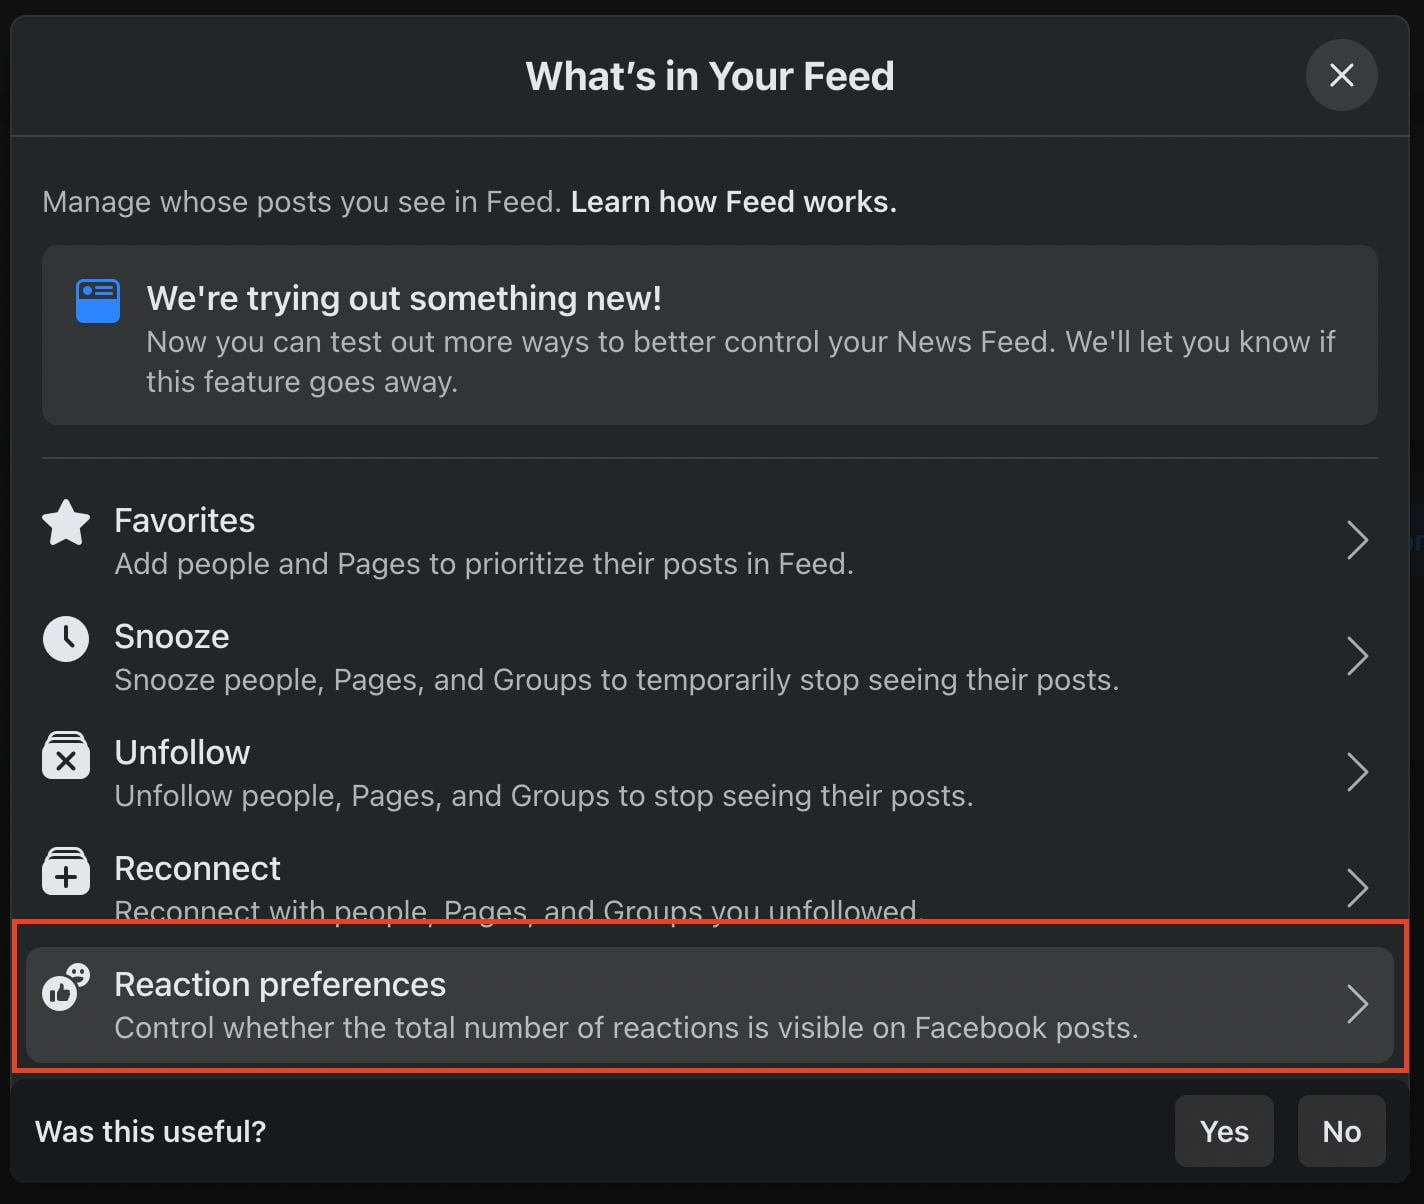This screenshot has height=1204, width=1424.
Task: Close the What's in Your Feed dialog
Action: click(1341, 75)
